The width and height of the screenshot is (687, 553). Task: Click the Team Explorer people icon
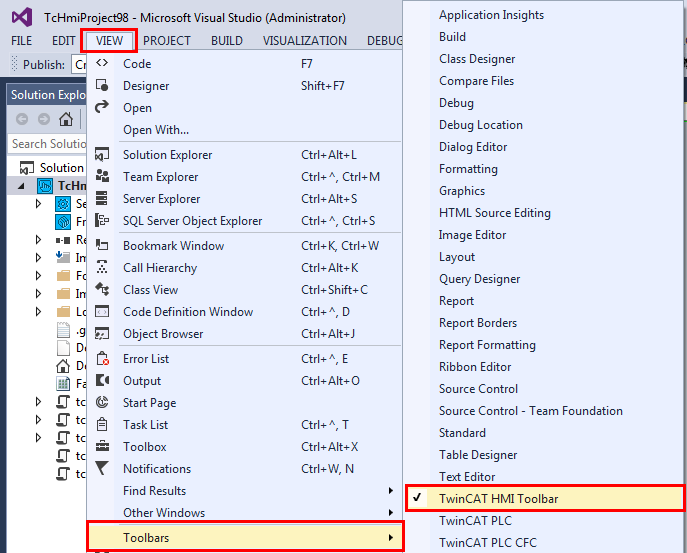(102, 176)
